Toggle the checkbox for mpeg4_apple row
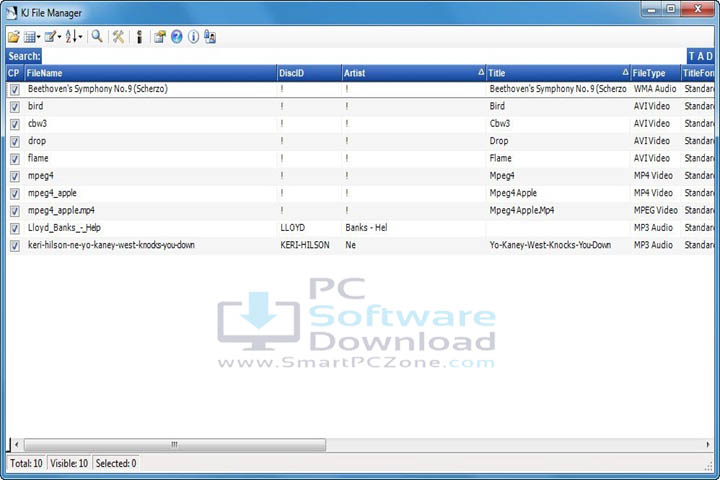Viewport: 720px width, 480px height. 15,194
